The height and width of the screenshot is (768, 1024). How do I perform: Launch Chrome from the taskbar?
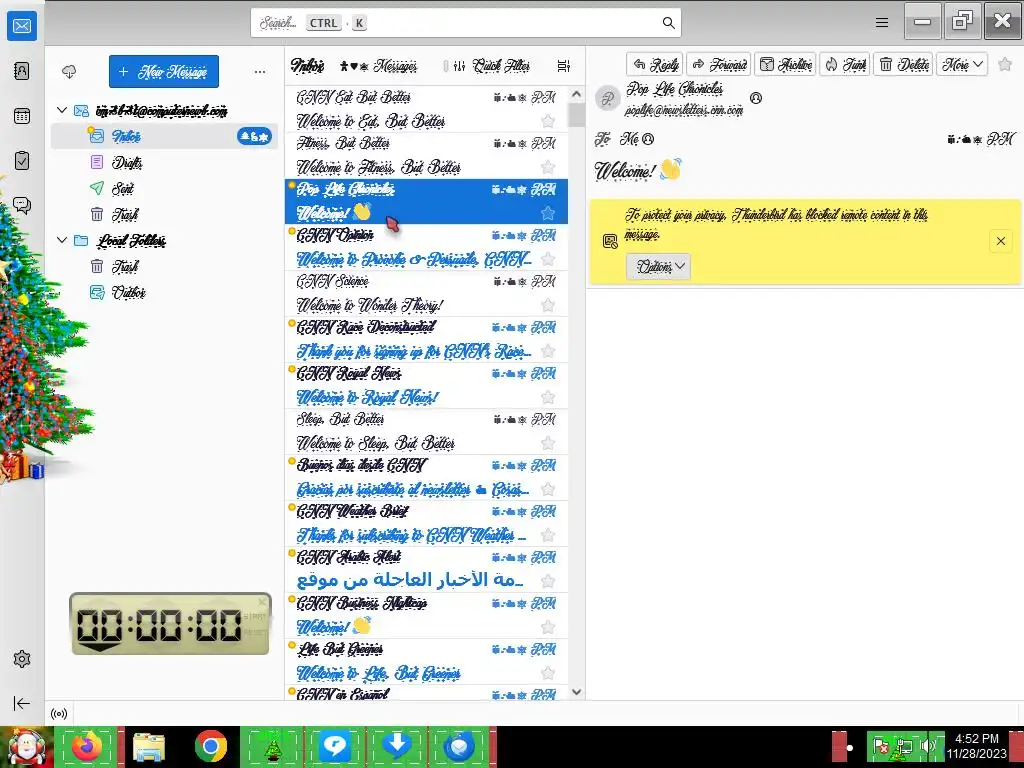(x=210, y=746)
